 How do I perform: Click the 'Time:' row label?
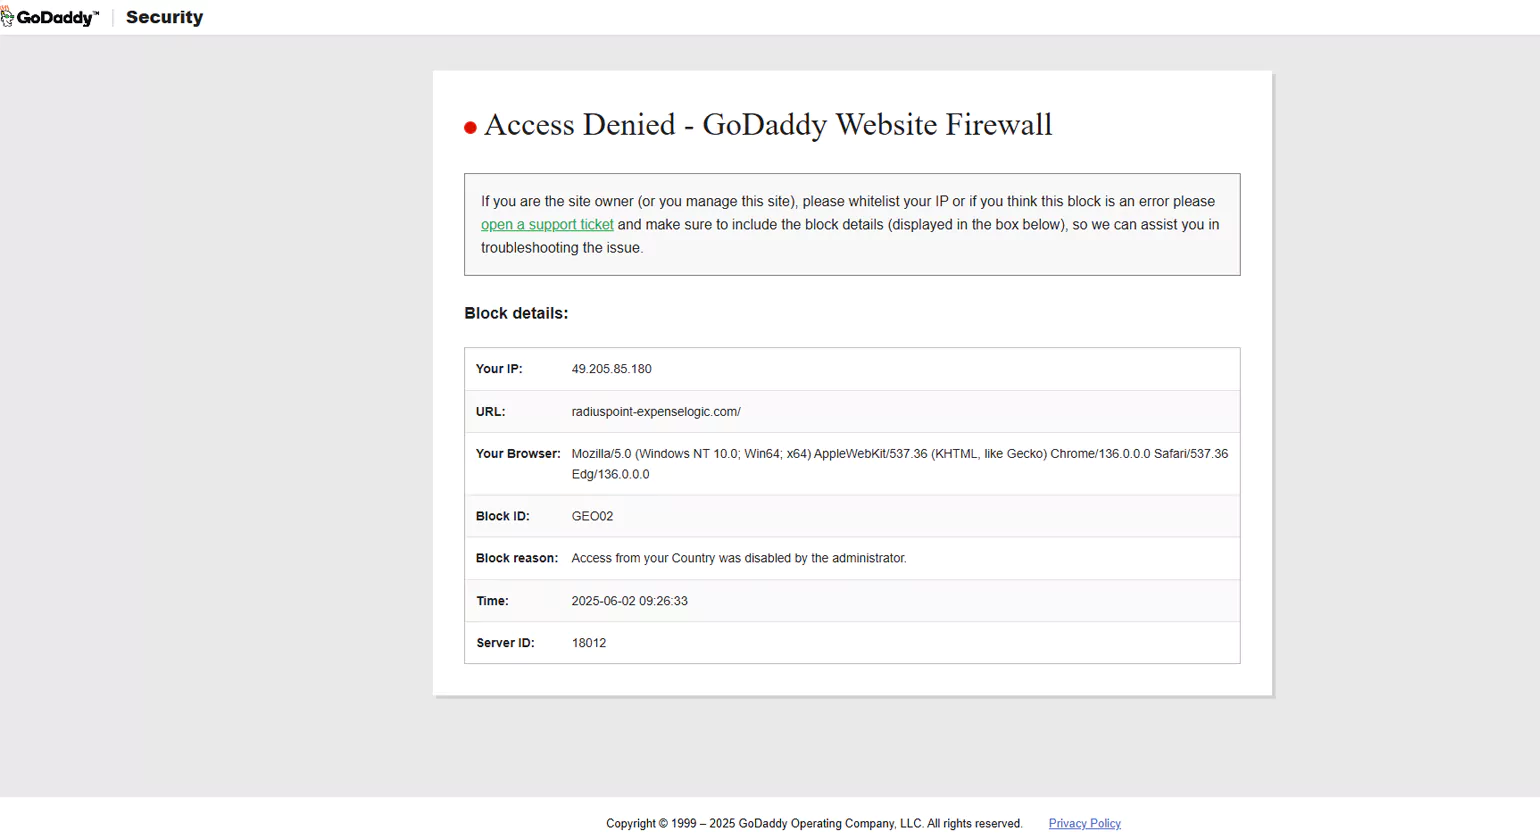point(492,601)
